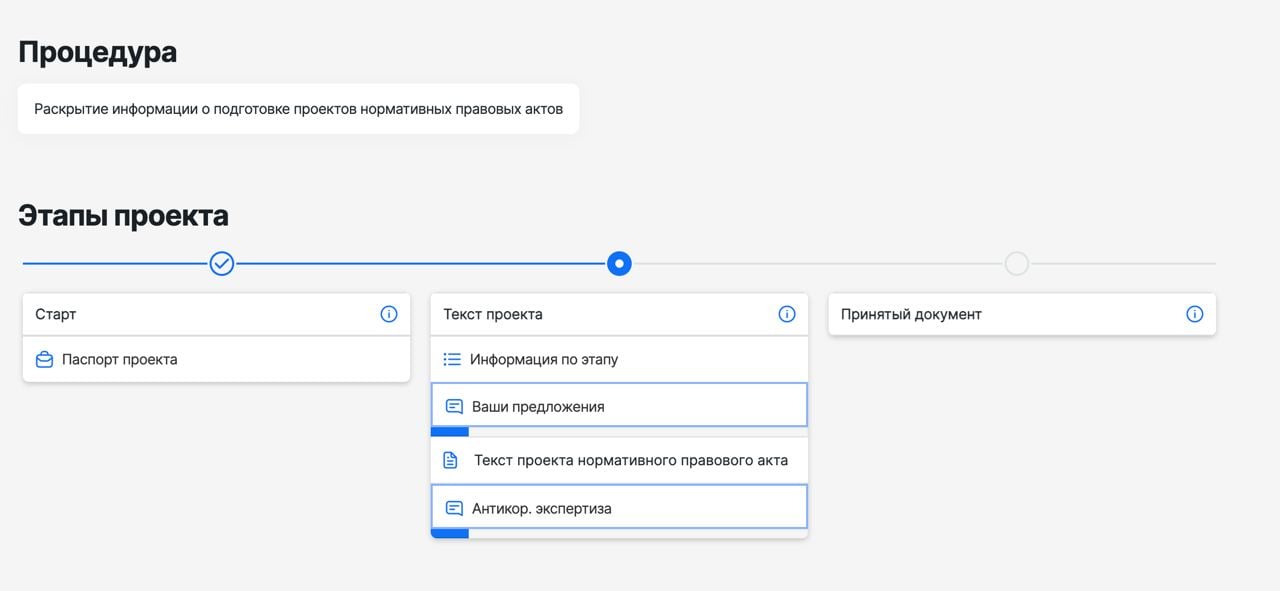
Task: Select the empty final stage circle
Action: pos(1016,263)
